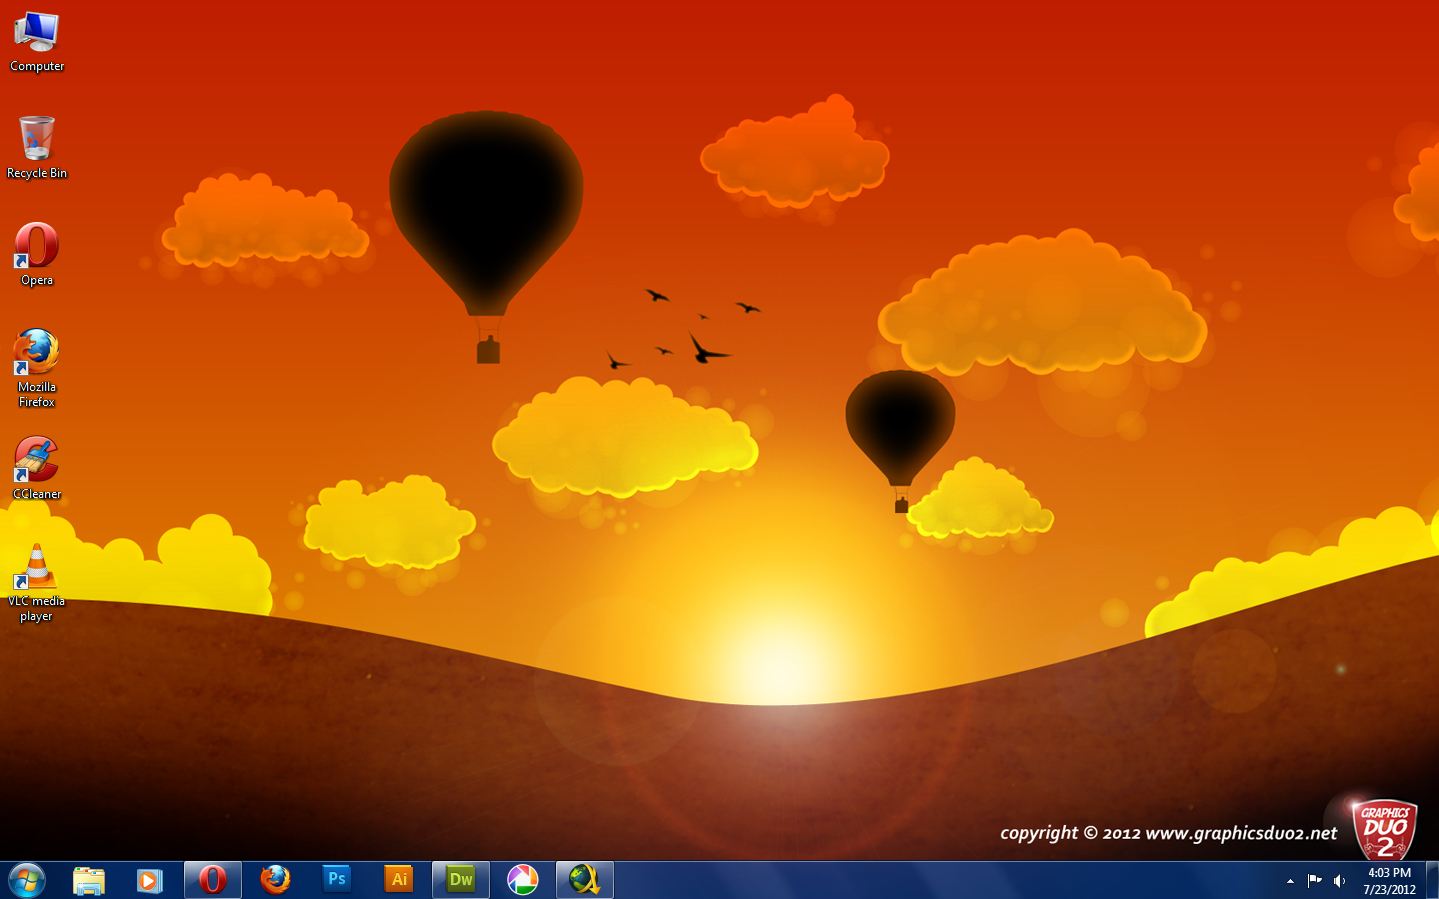Select the Opera desktop shortcut
1439x899 pixels.
point(37,255)
